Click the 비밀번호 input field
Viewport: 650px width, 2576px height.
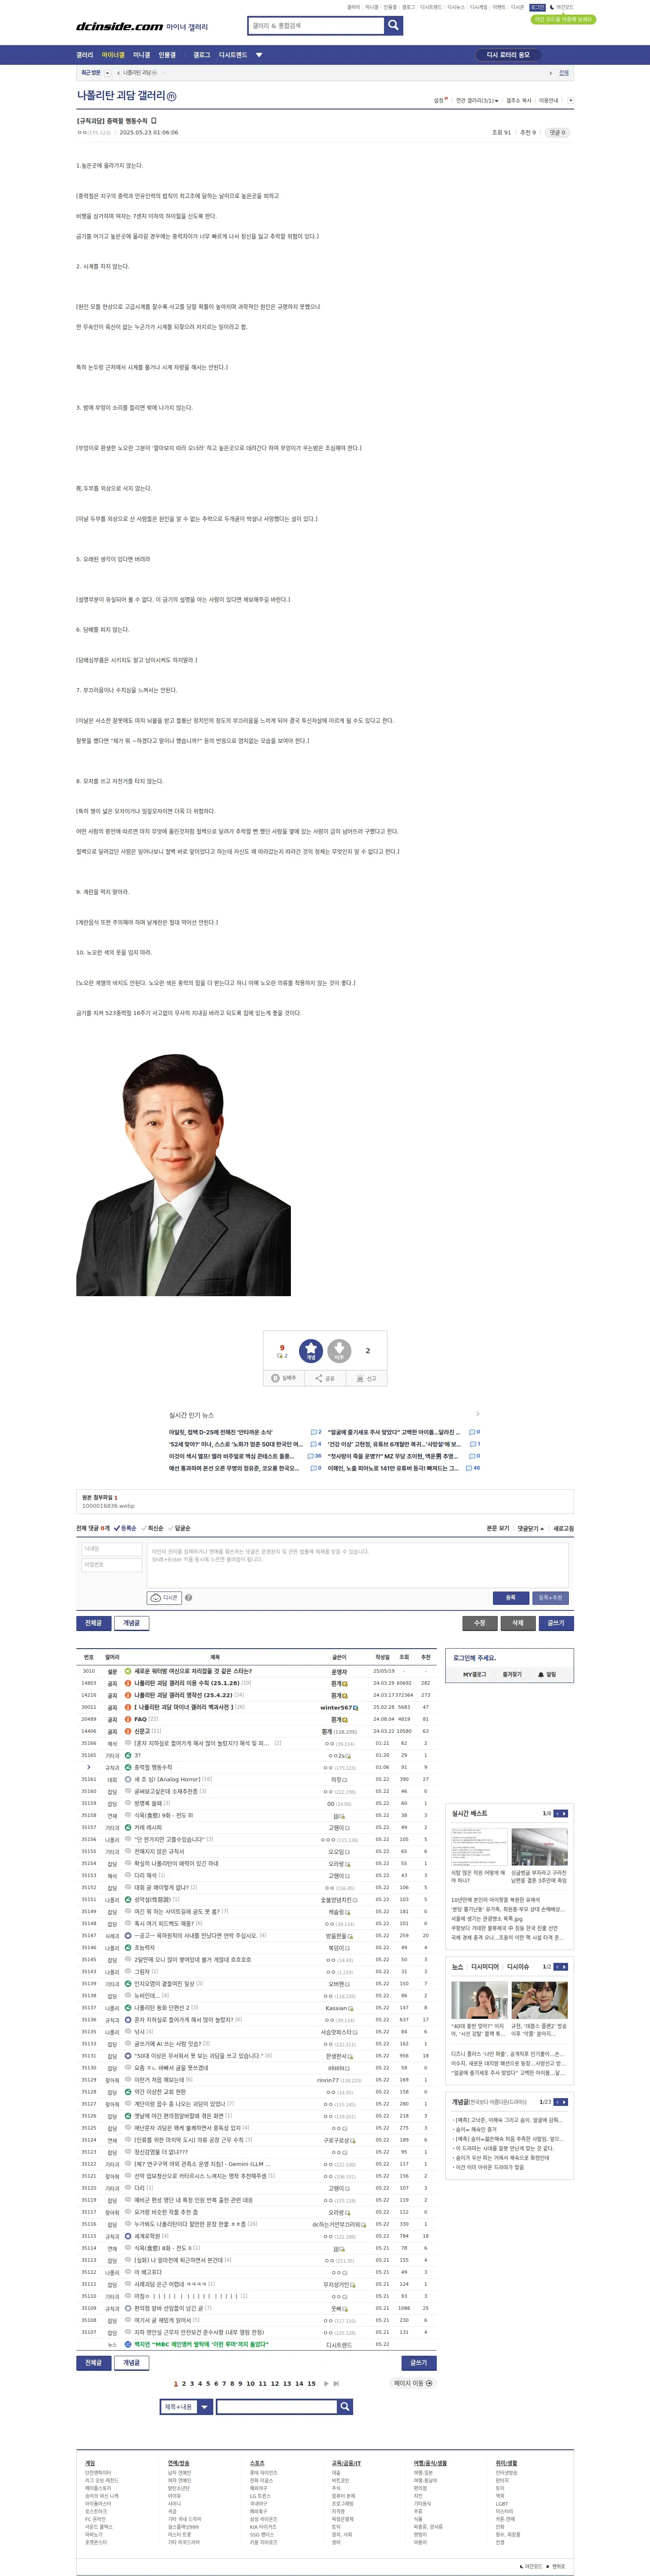pyautogui.click(x=111, y=1565)
